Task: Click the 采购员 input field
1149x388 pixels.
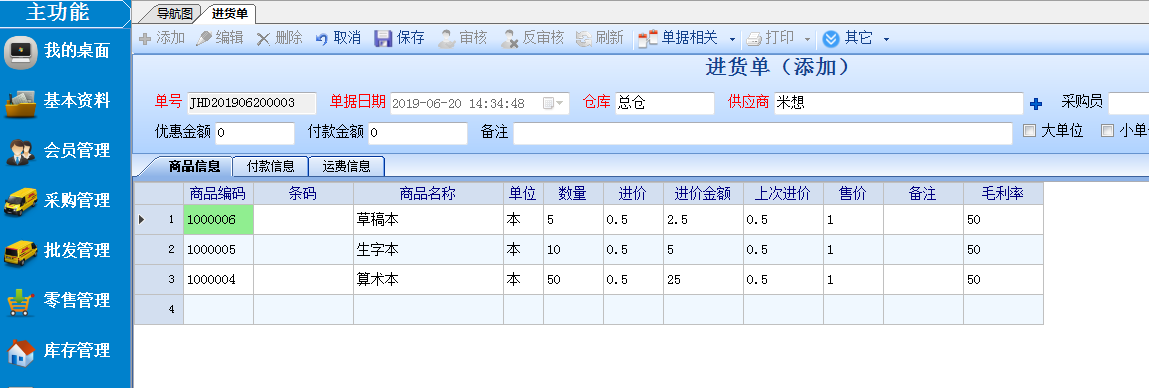Action: tap(1128, 103)
